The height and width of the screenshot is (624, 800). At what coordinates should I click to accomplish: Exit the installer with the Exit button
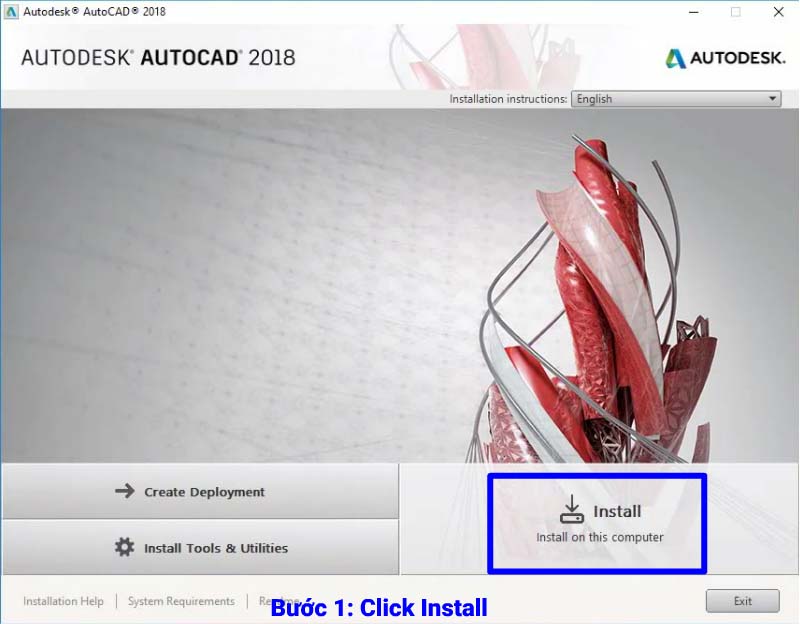pyautogui.click(x=742, y=601)
